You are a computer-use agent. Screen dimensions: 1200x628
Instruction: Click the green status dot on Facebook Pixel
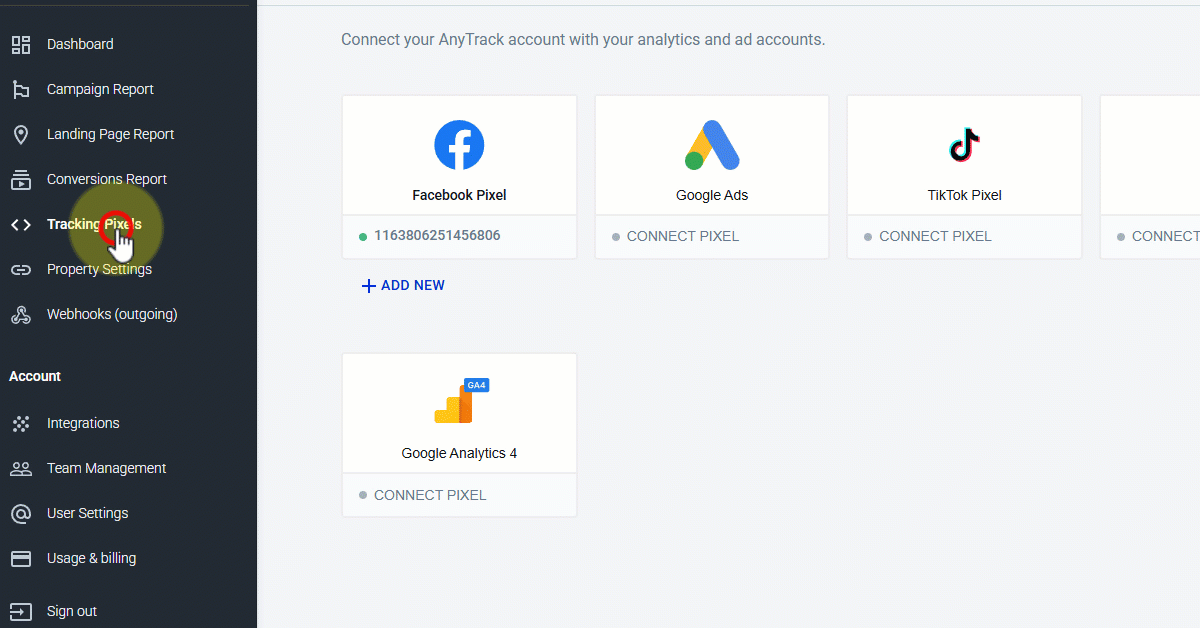363,237
